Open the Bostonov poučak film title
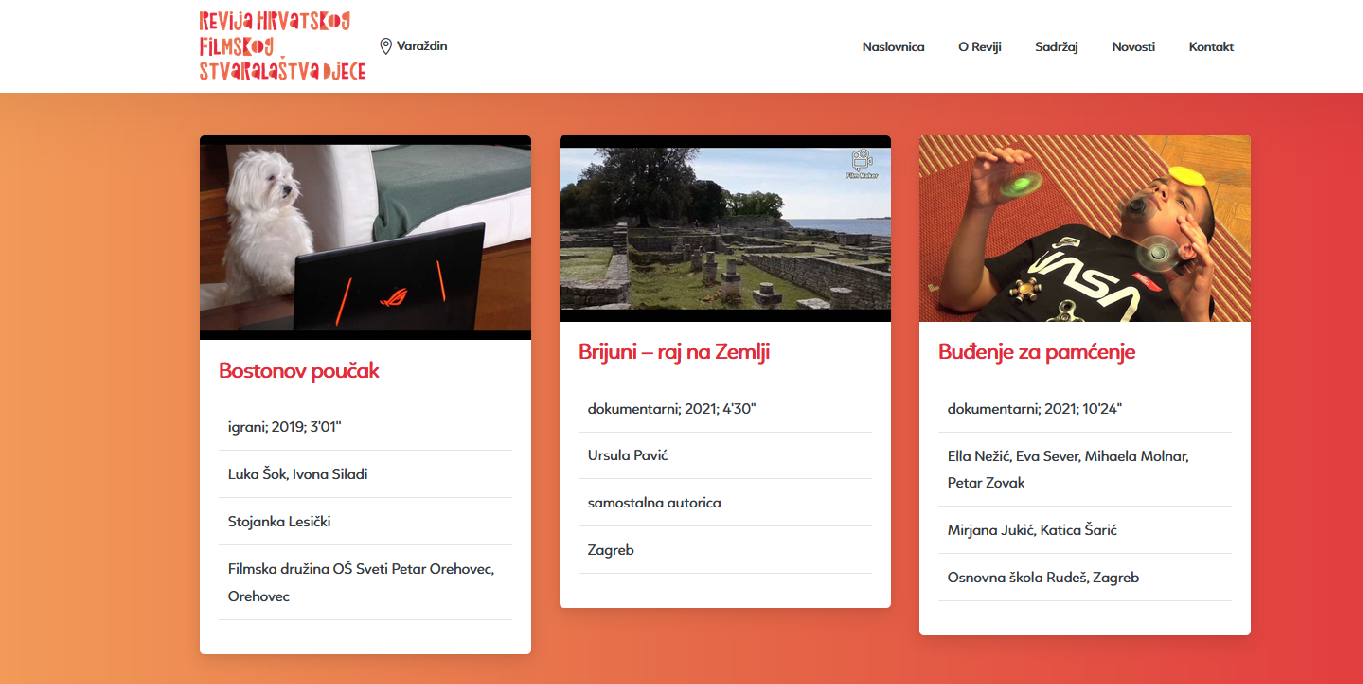This screenshot has height=684, width=1363. pos(299,371)
